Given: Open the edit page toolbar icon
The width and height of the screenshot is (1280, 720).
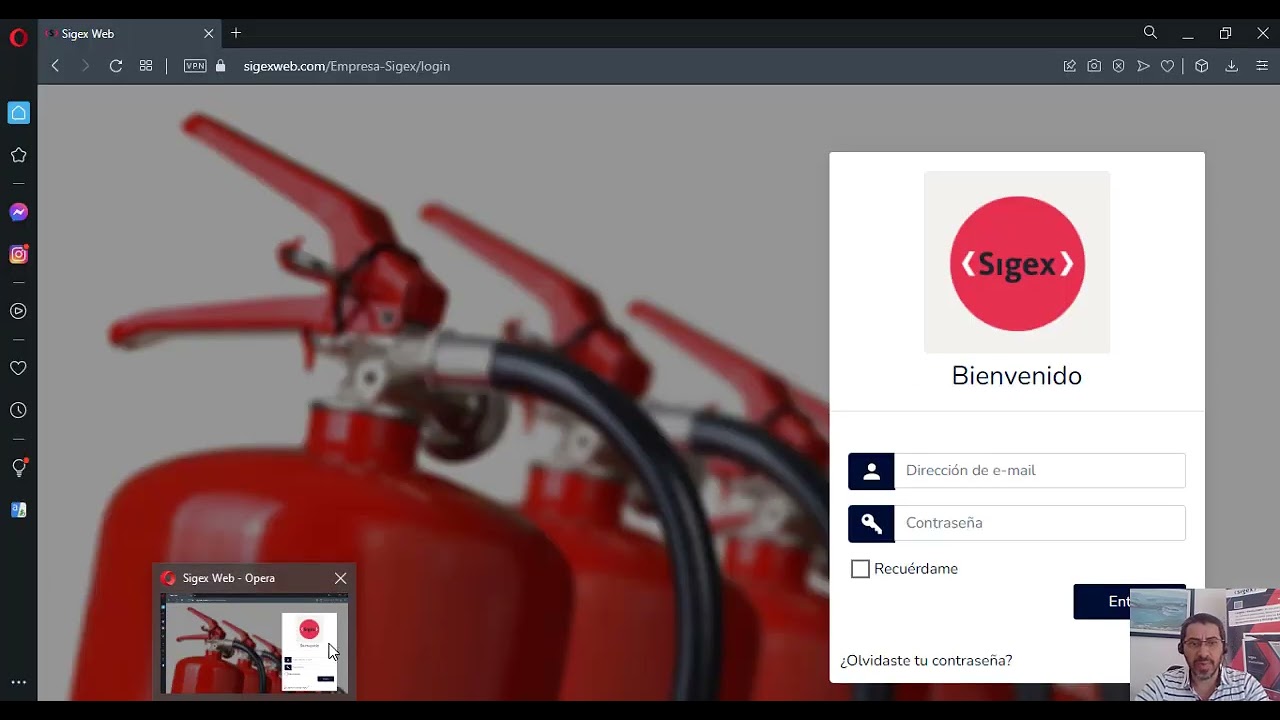Looking at the screenshot, I should pyautogui.click(x=1069, y=66).
